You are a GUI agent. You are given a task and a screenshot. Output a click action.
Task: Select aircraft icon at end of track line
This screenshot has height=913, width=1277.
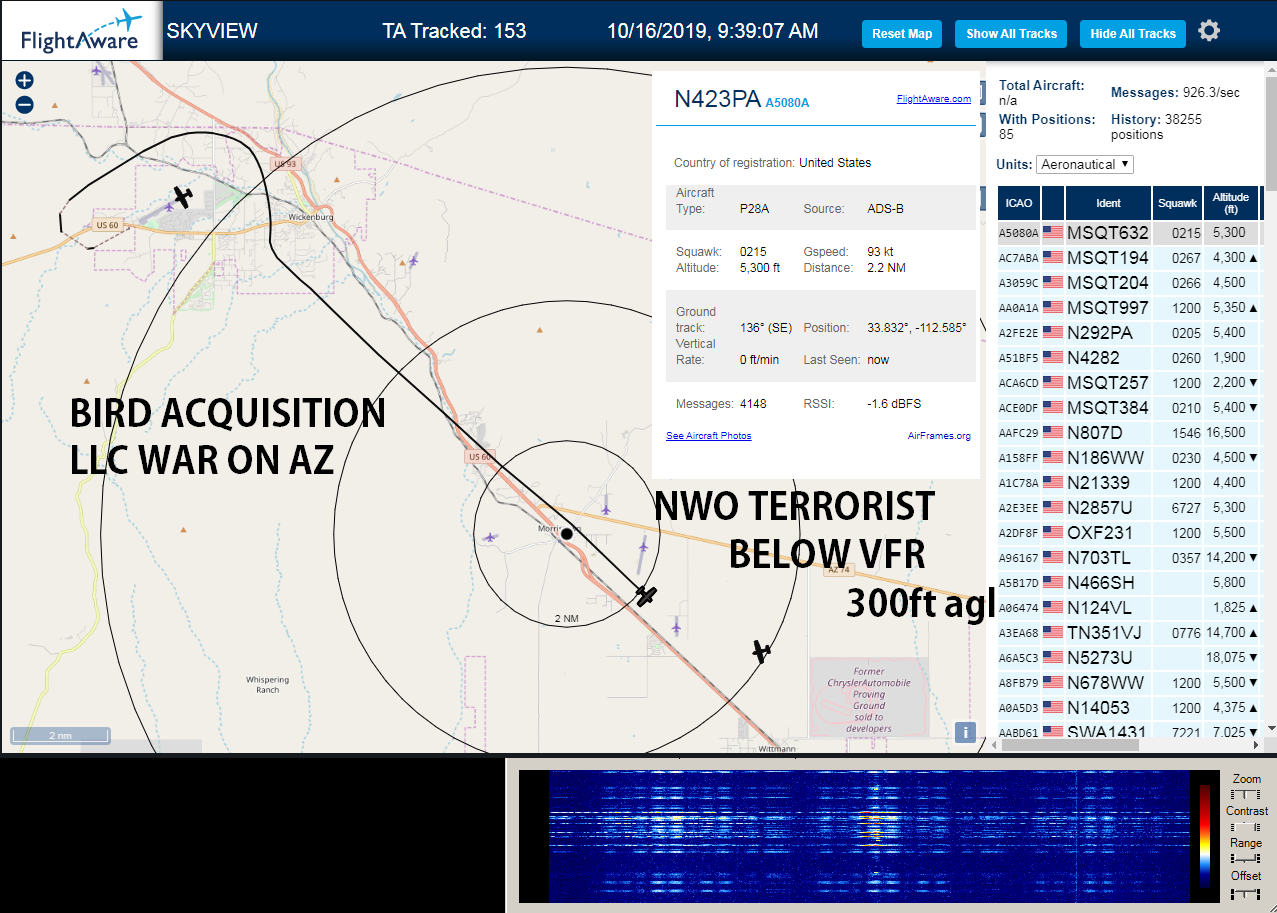647,596
